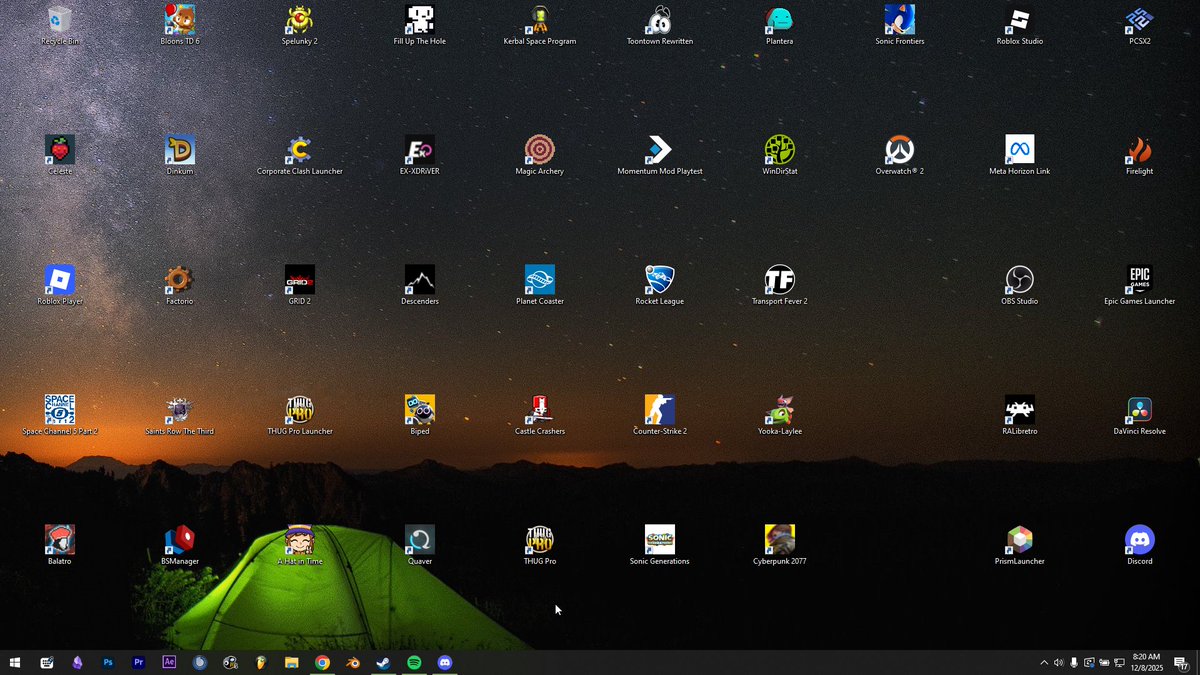Select the WinDirStat desktop icon

tap(780, 155)
